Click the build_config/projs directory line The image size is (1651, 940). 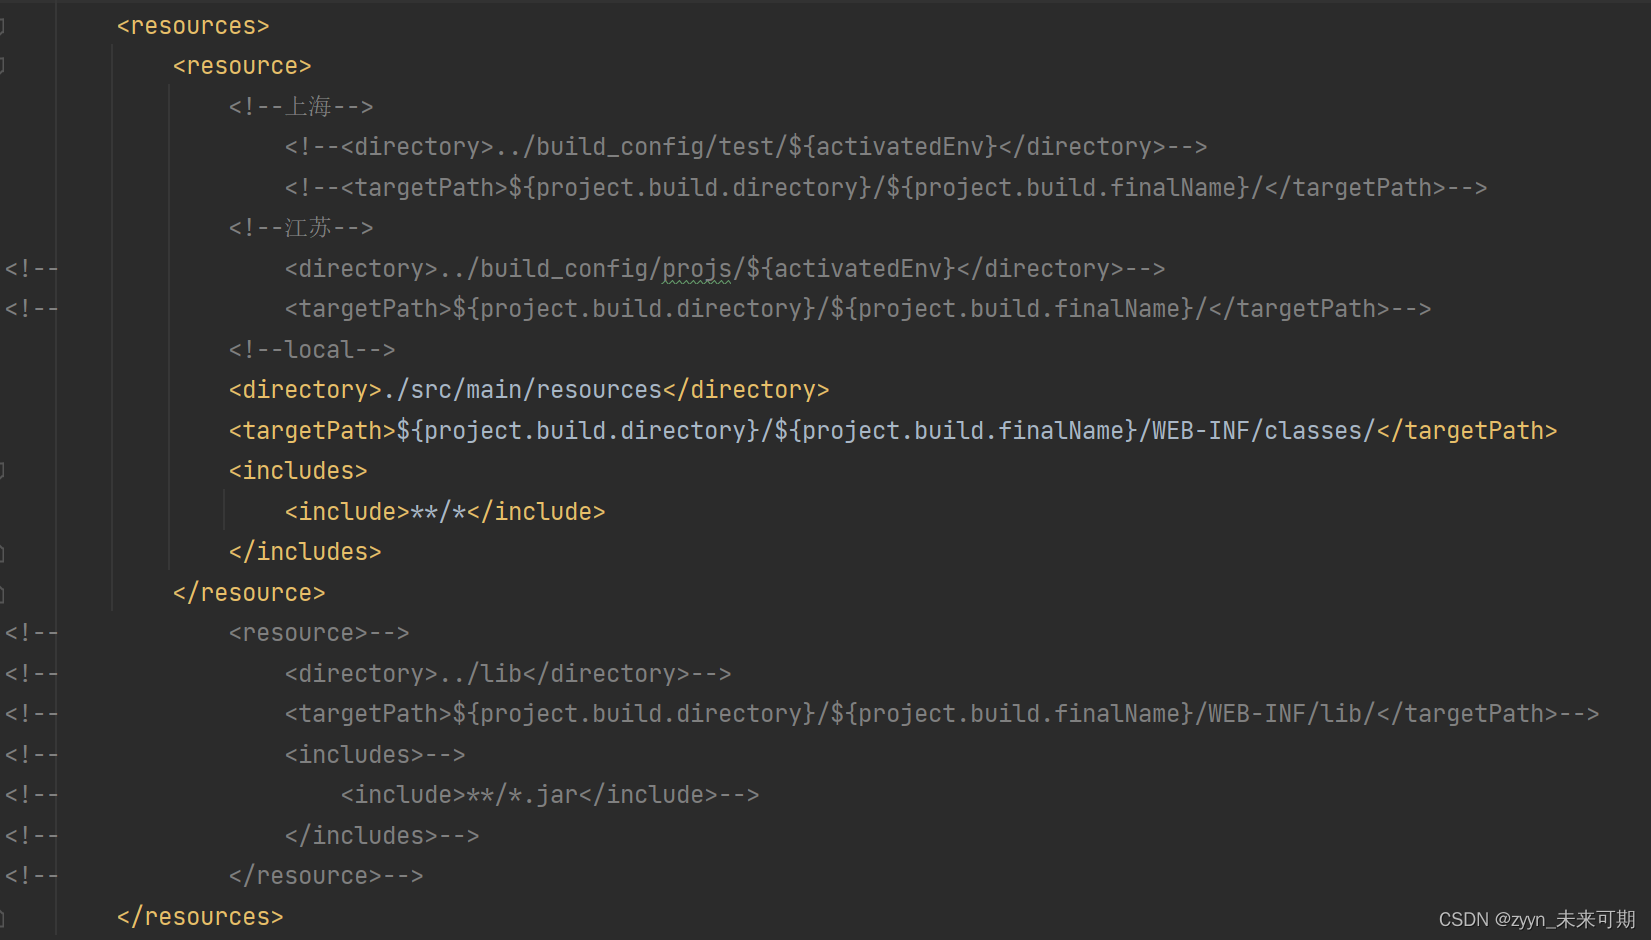click(725, 269)
